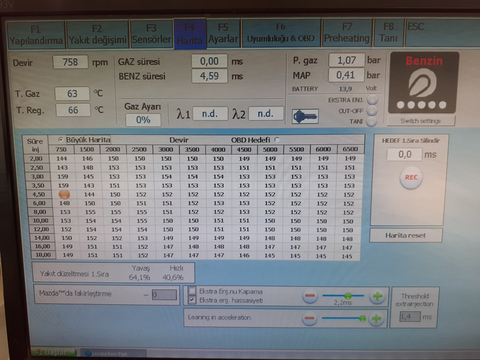Screen dimensions: 480x360
Task: Open the F3 Sensörler tab
Action: (152, 34)
